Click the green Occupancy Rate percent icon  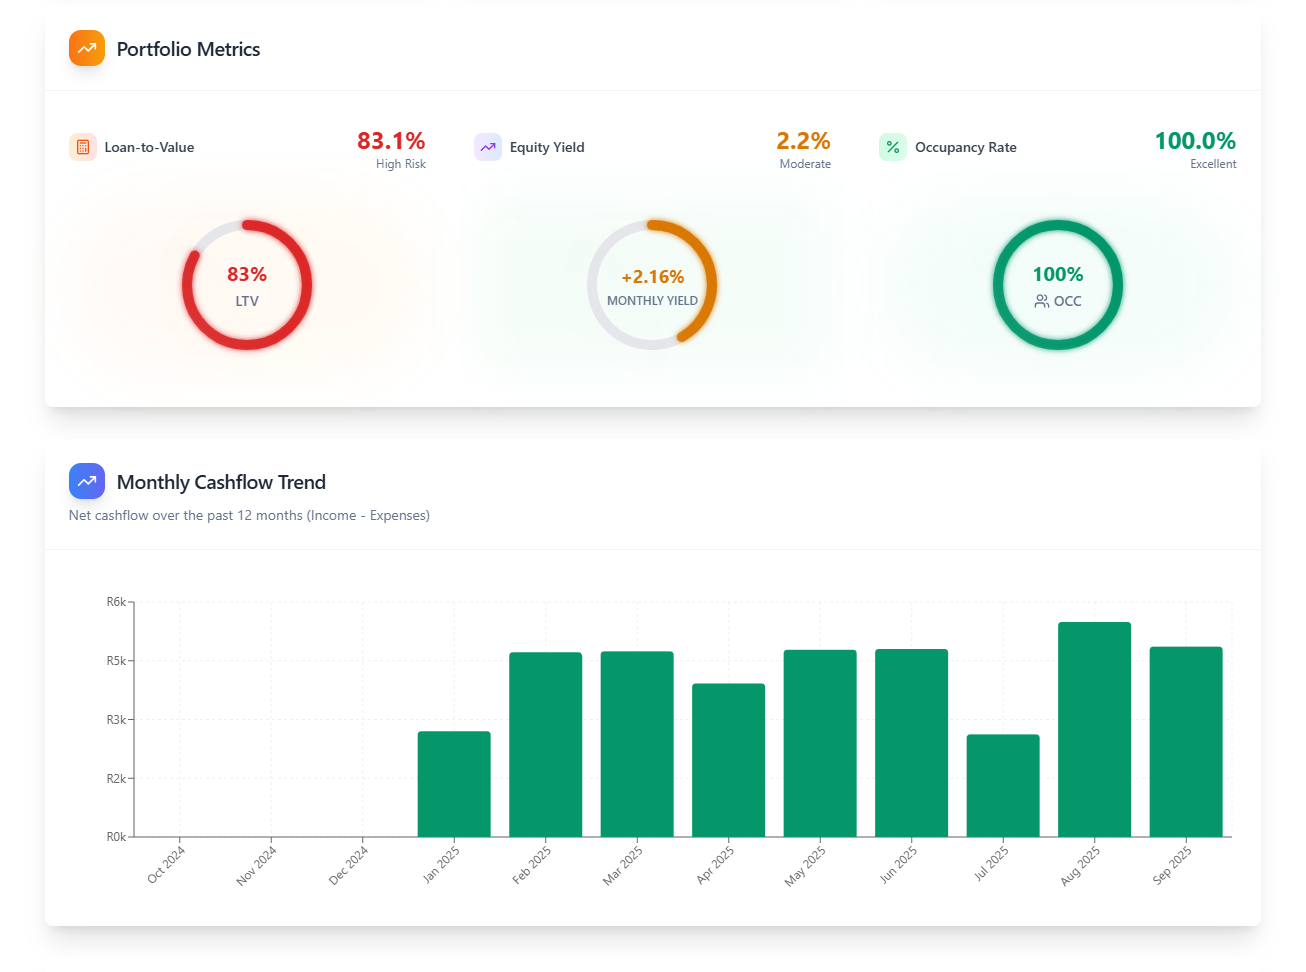click(893, 147)
